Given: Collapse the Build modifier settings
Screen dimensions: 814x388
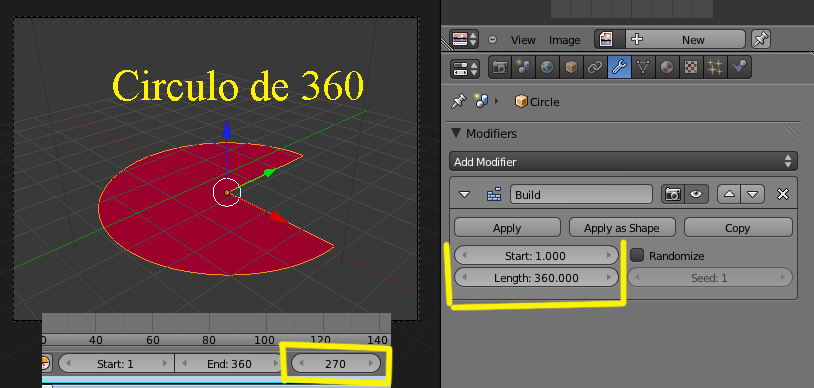Looking at the screenshot, I should 465,195.
